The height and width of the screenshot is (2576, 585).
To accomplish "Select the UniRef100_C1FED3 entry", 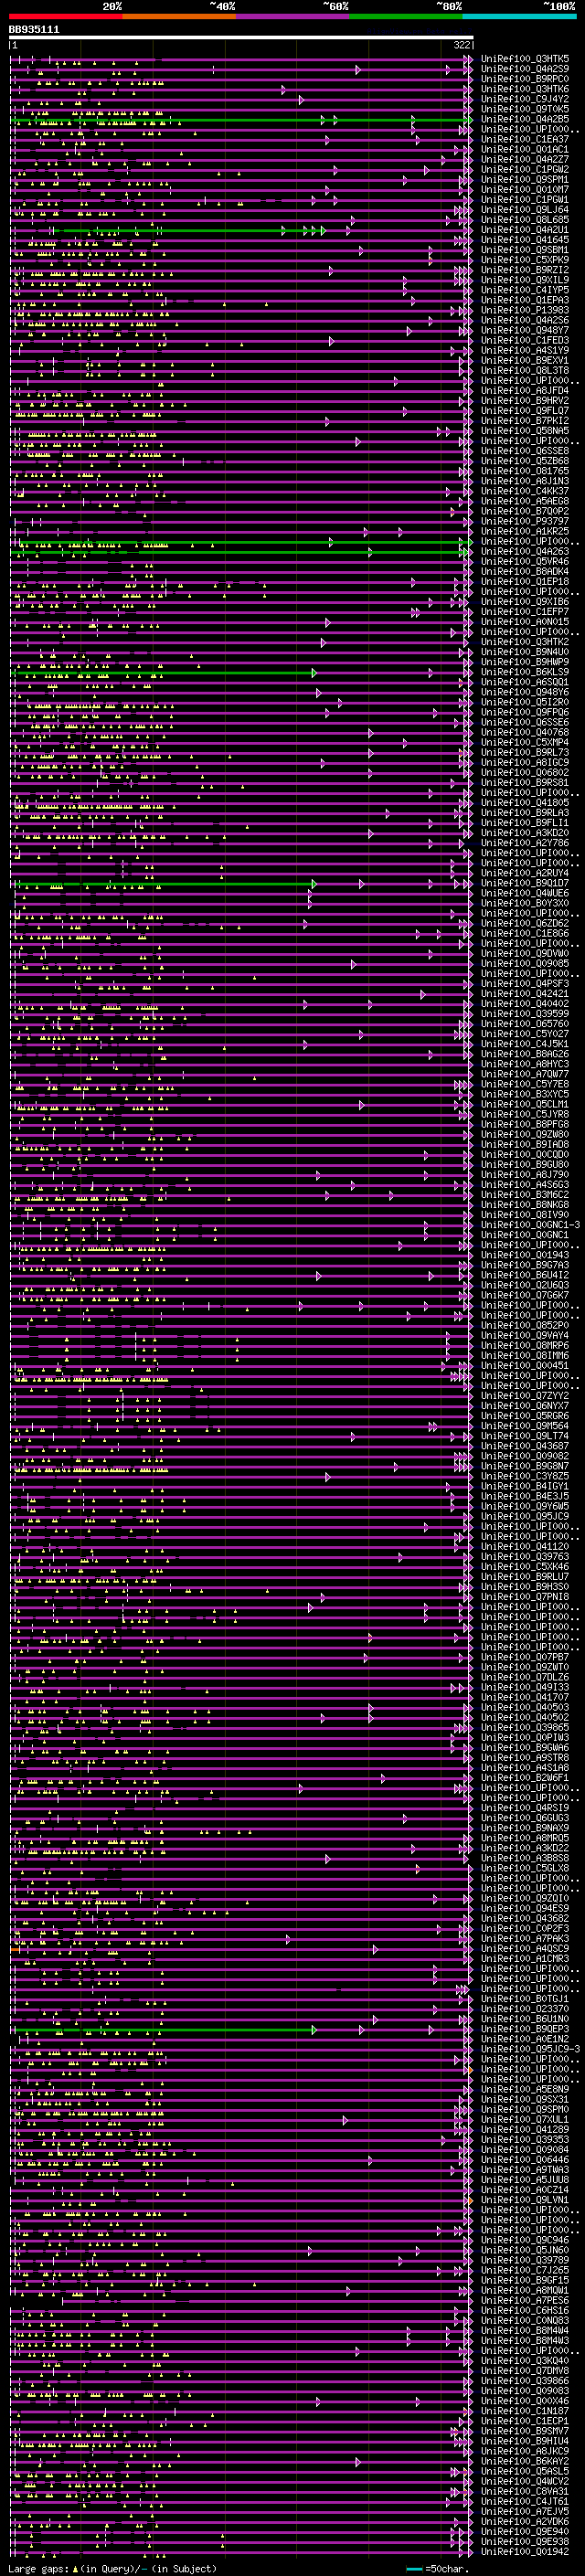I will (525, 341).
